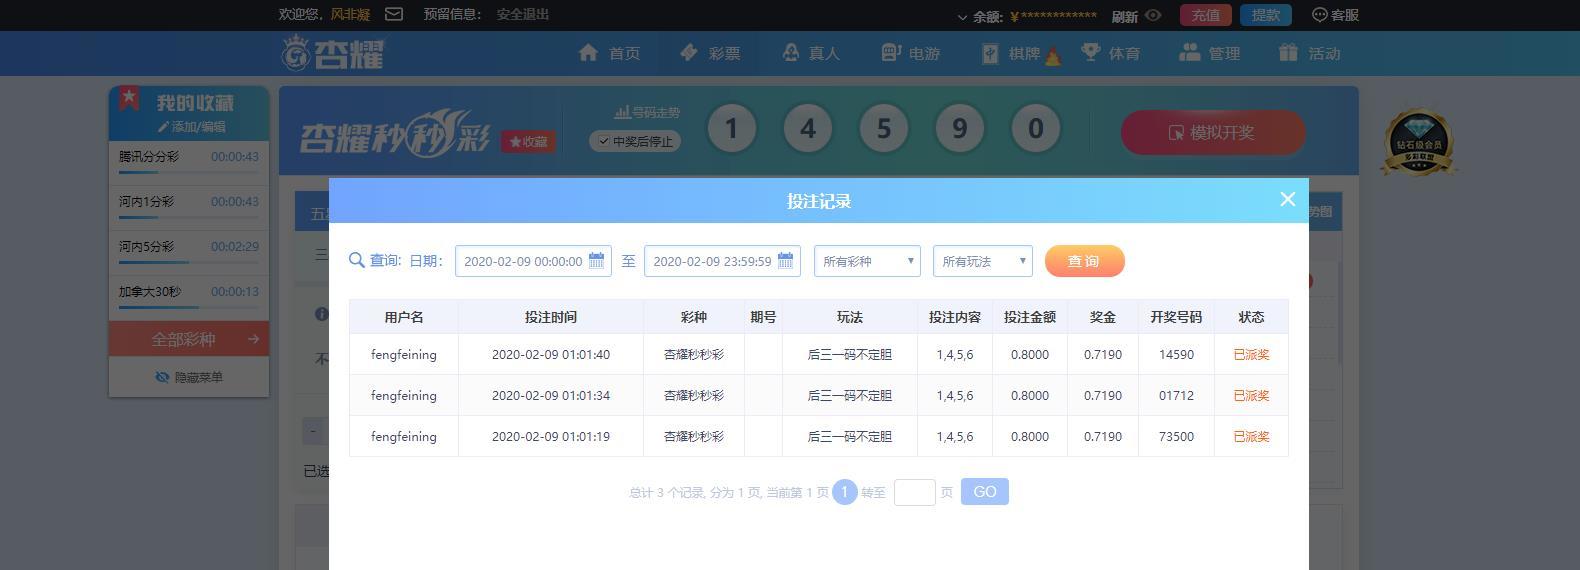Click bet time 2020-02-09 01:01:19 cell
The width and height of the screenshot is (1580, 570).
(551, 436)
